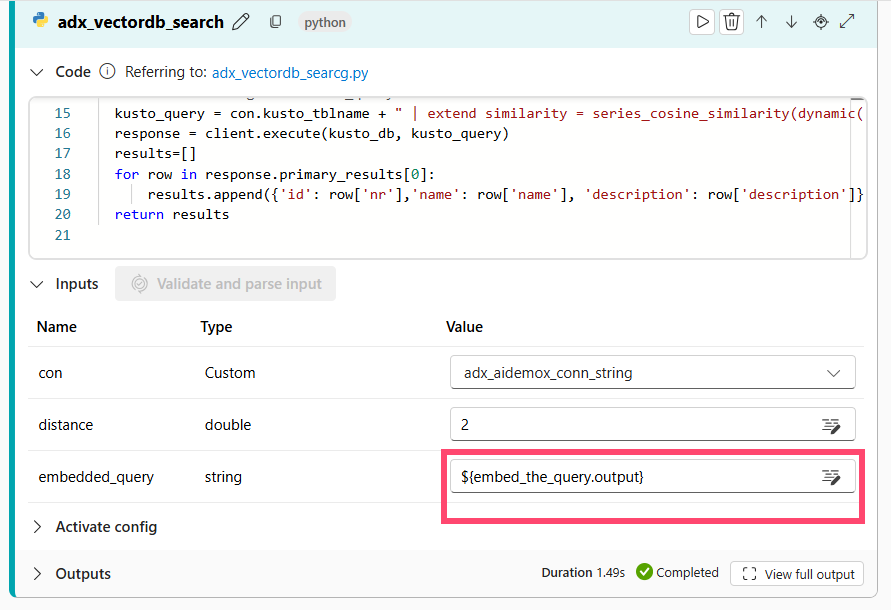Click code line 18 for loop
This screenshot has height=610, width=891.
coord(274,175)
